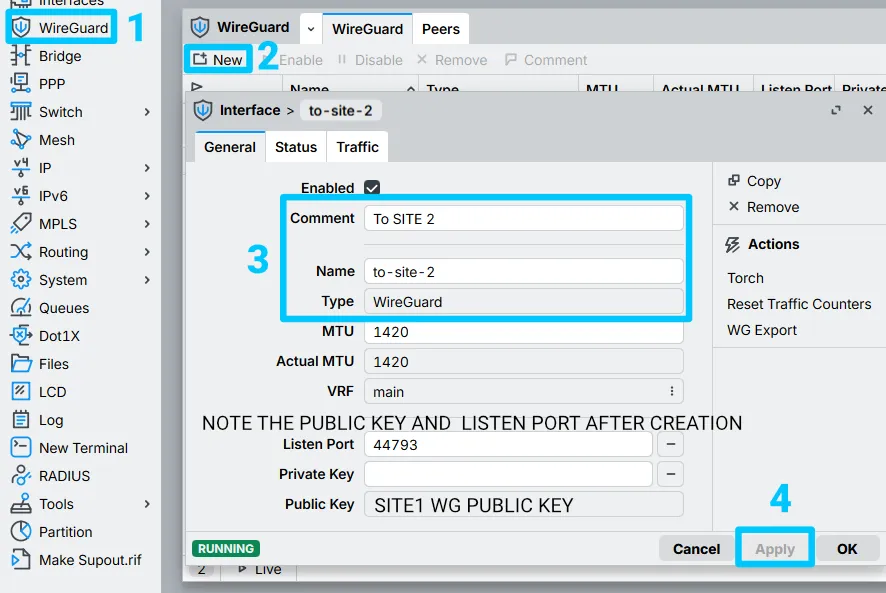Viewport: 886px width, 593px height.
Task: Expand the Tools submenu arrow
Action: tap(147, 504)
